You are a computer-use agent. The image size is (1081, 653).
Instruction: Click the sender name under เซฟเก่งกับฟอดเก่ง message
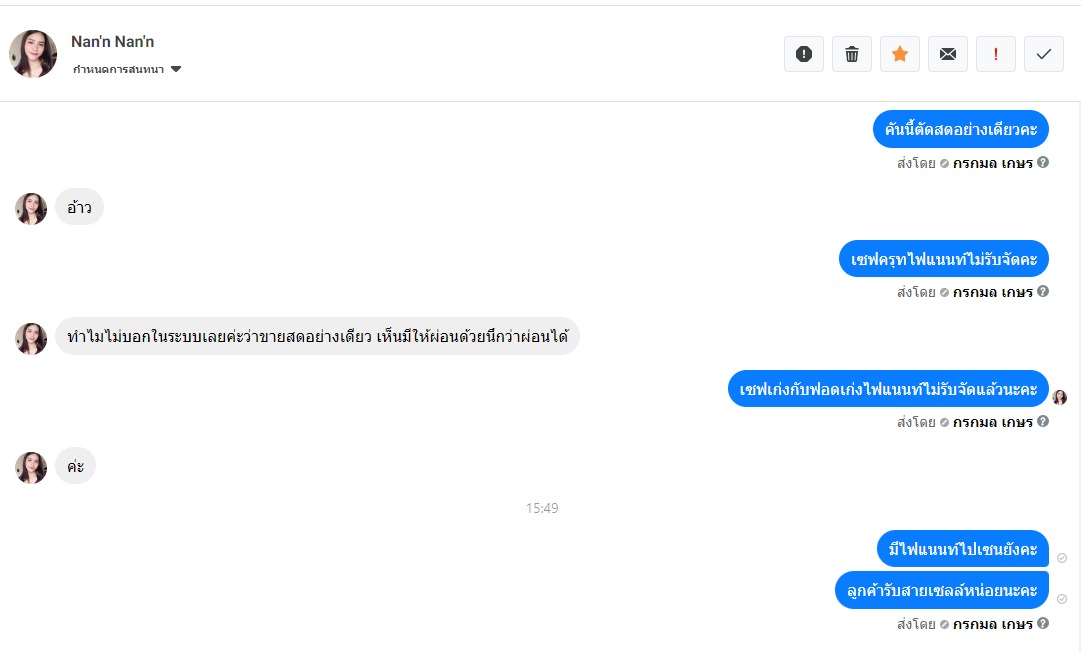[x=992, y=422]
